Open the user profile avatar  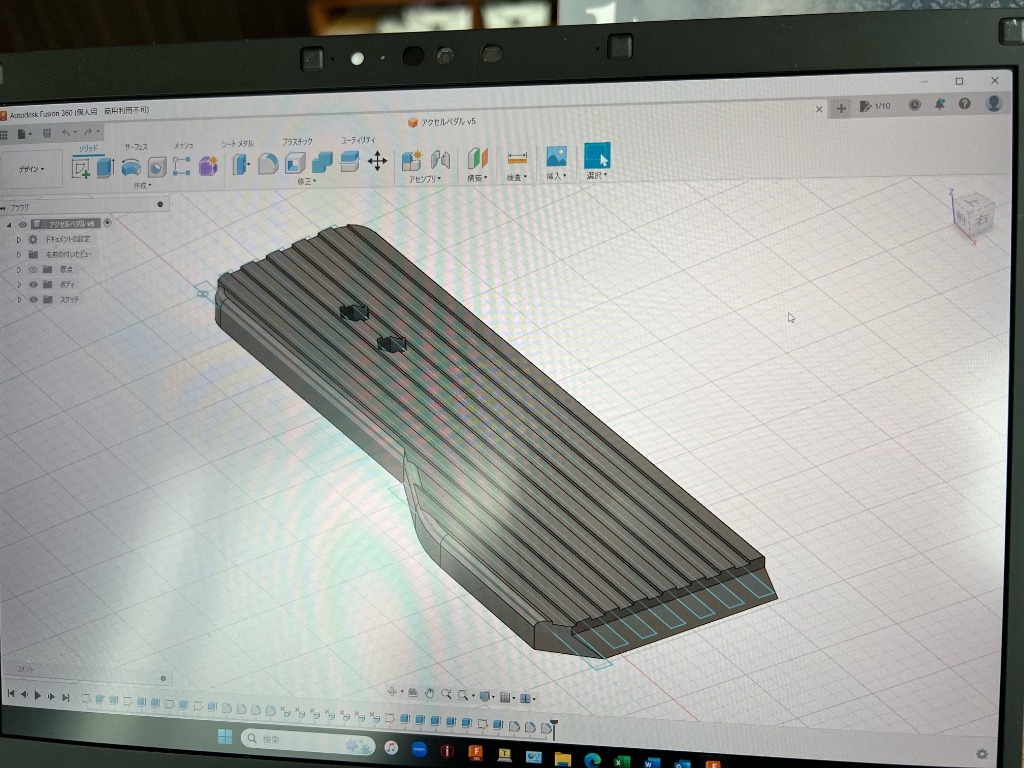coord(993,103)
